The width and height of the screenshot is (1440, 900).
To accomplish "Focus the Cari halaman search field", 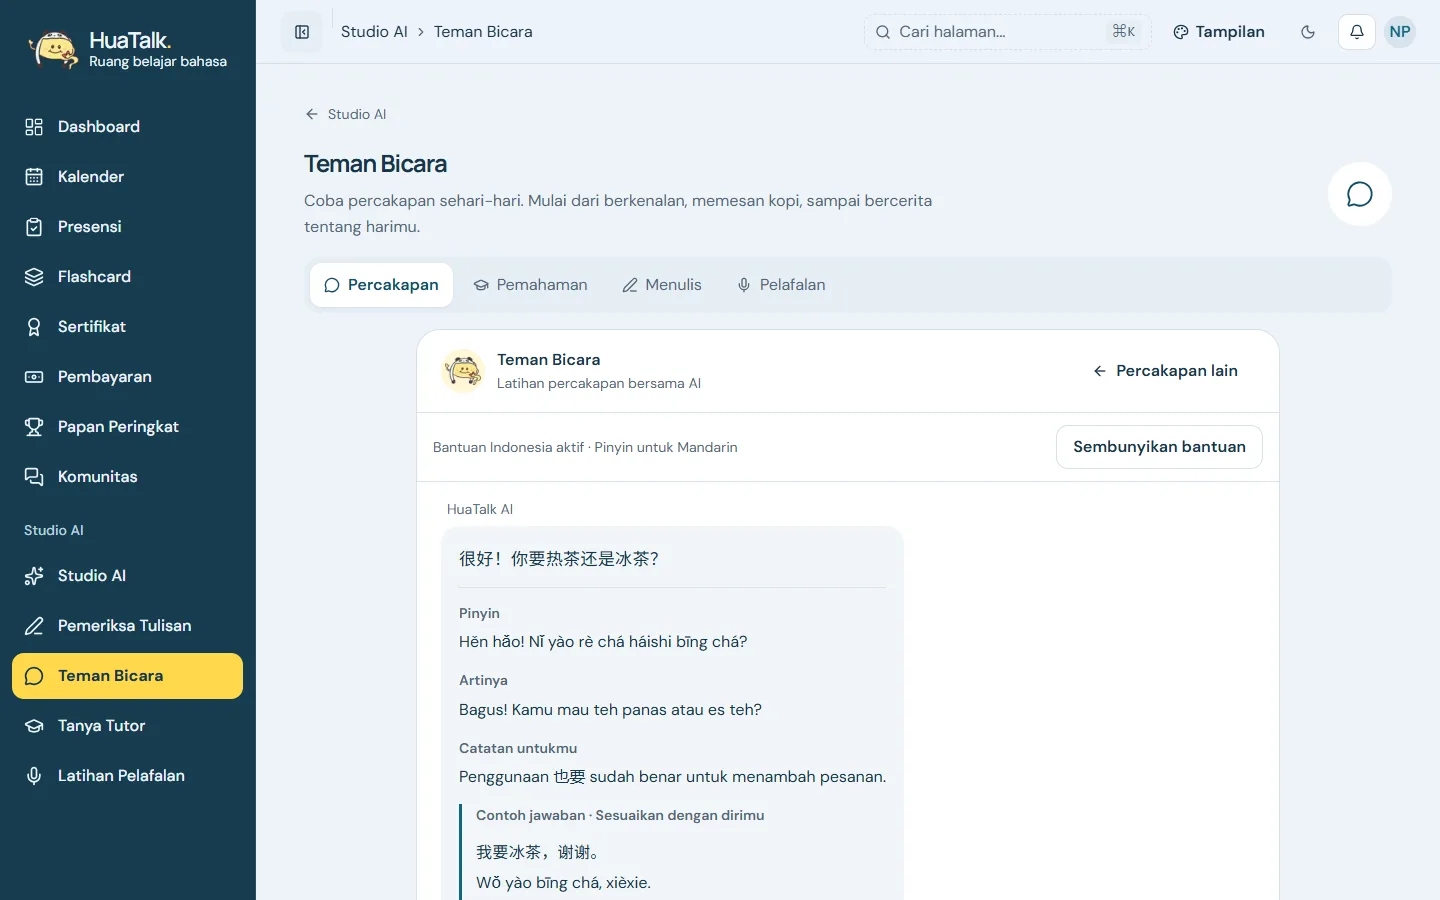I will click(x=1007, y=32).
